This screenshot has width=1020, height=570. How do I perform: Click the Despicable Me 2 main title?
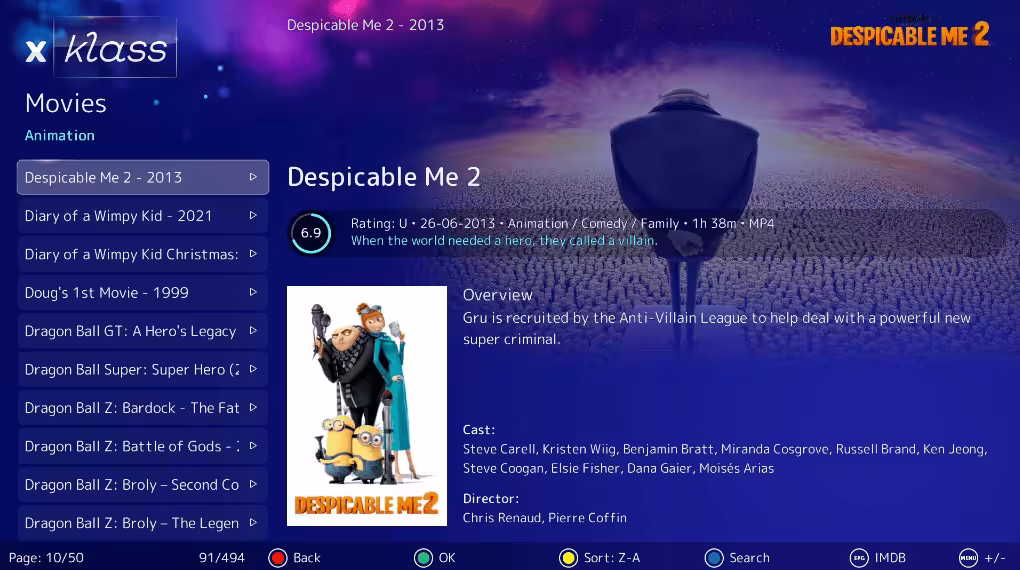click(x=384, y=177)
